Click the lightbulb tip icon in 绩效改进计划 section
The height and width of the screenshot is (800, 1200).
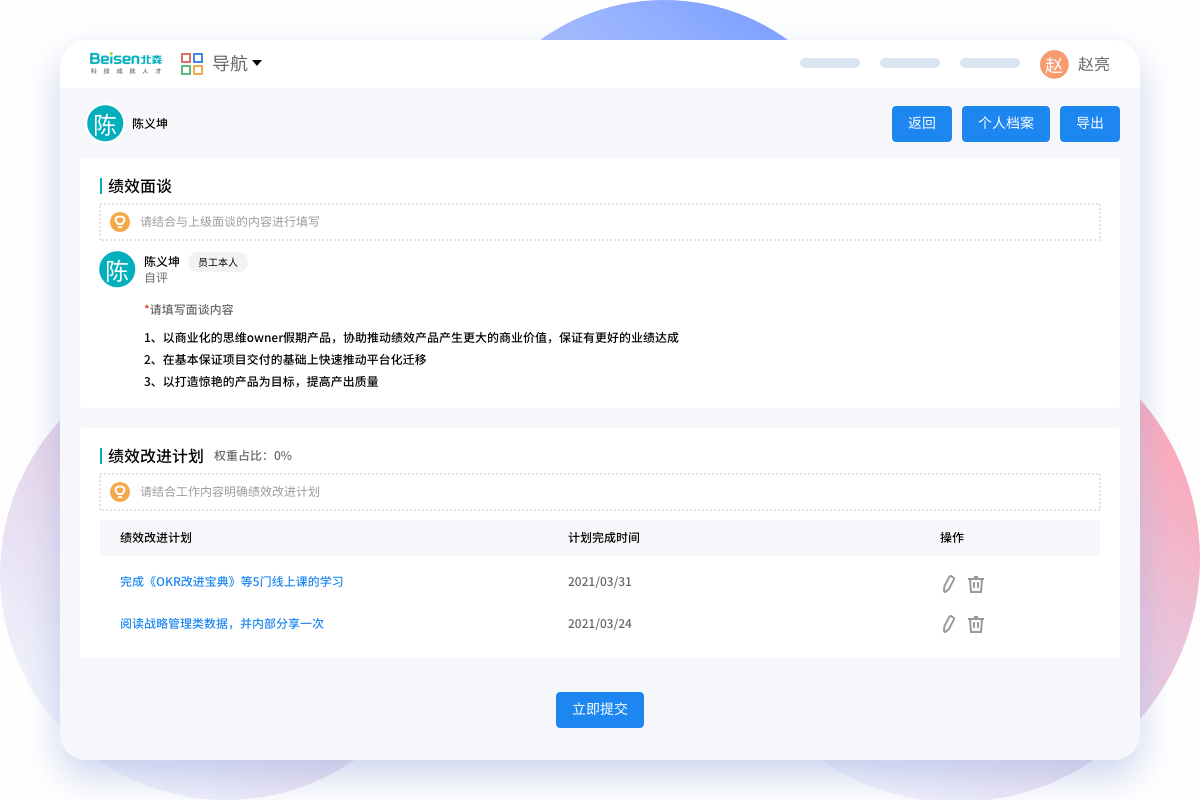120,492
